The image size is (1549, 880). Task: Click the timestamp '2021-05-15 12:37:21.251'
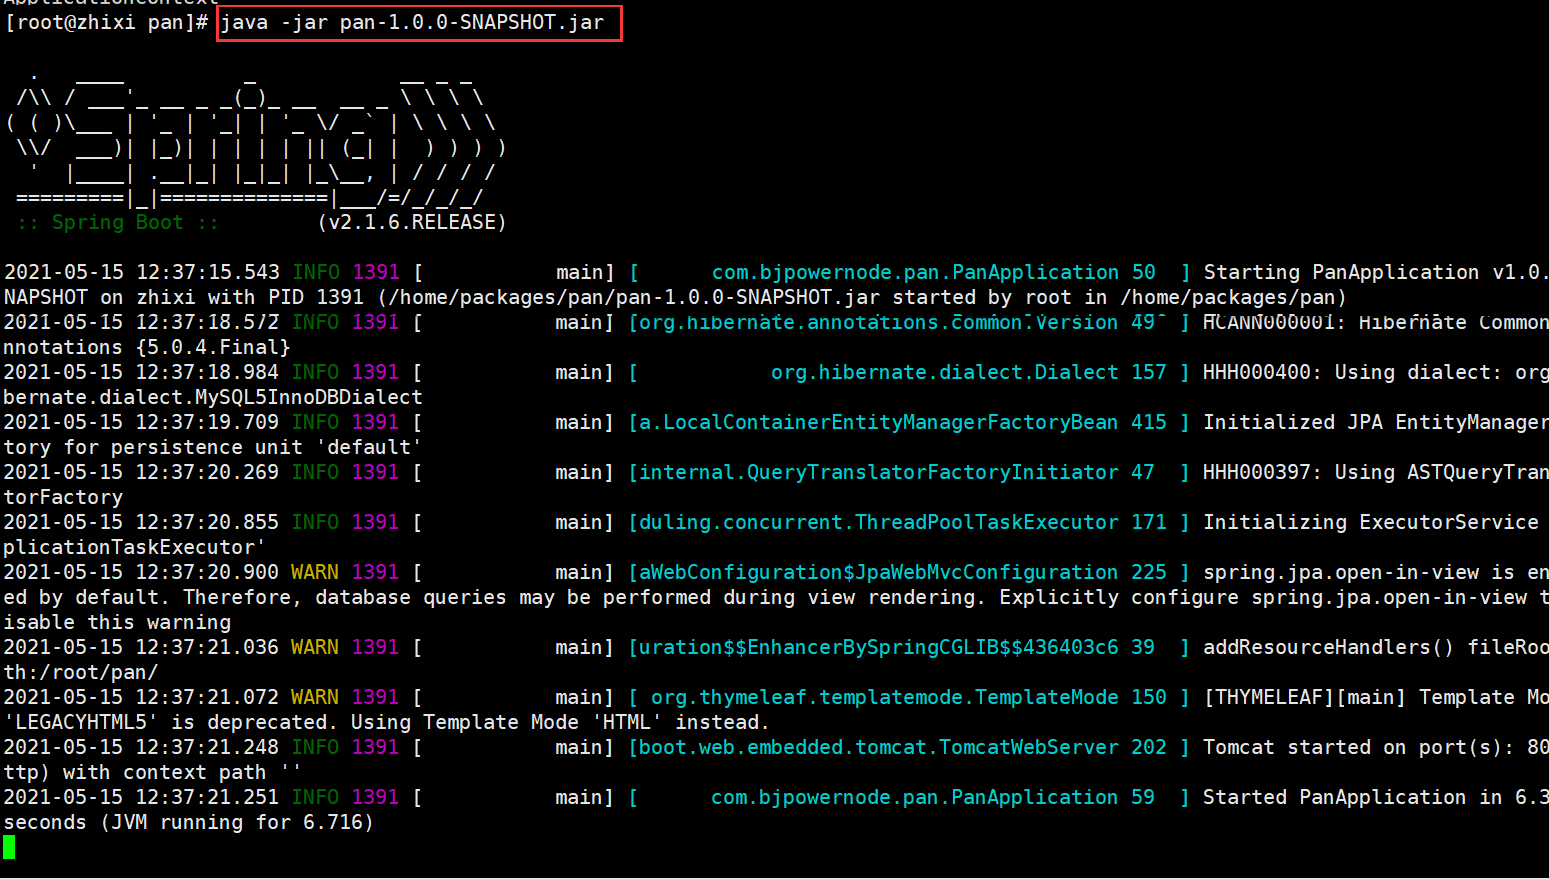[142, 797]
